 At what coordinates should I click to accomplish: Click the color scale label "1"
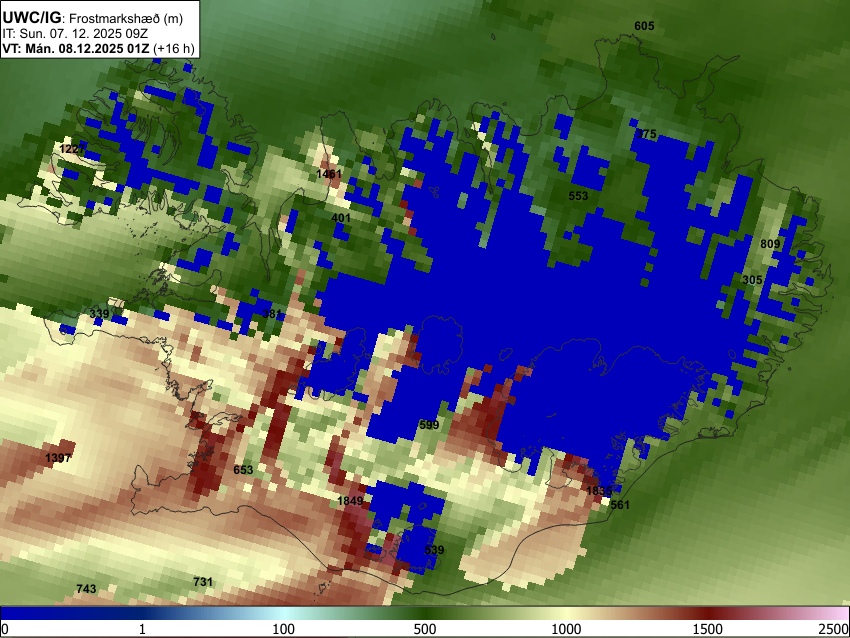click(142, 629)
